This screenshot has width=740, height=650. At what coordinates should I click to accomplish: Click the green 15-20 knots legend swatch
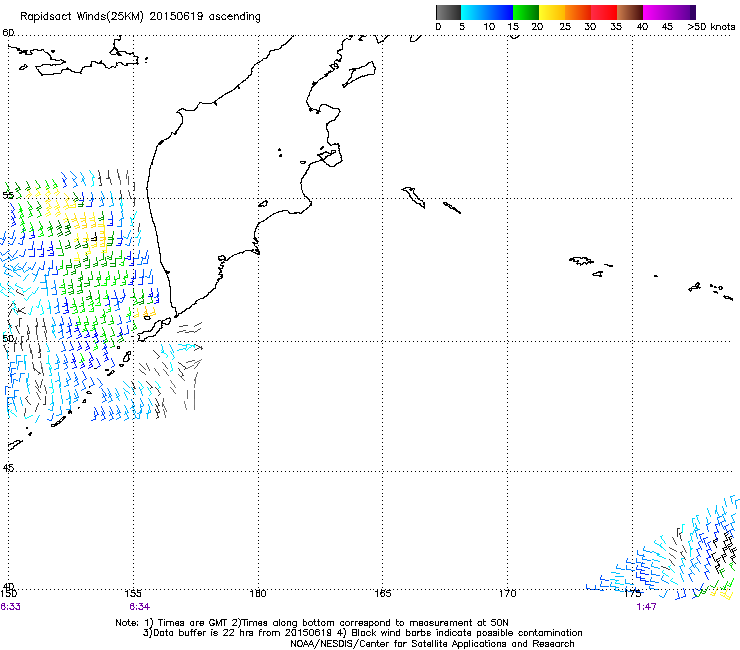(x=526, y=12)
